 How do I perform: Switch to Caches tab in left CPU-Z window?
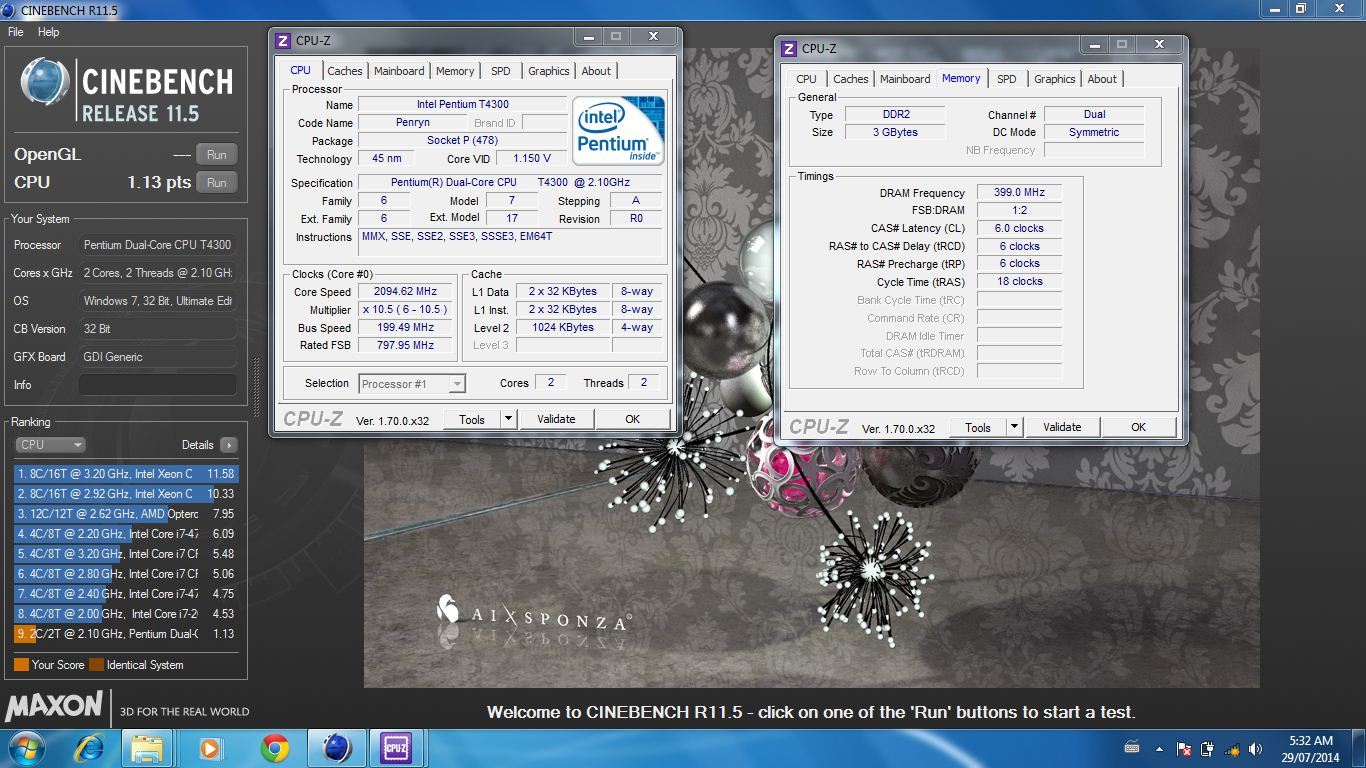(345, 71)
